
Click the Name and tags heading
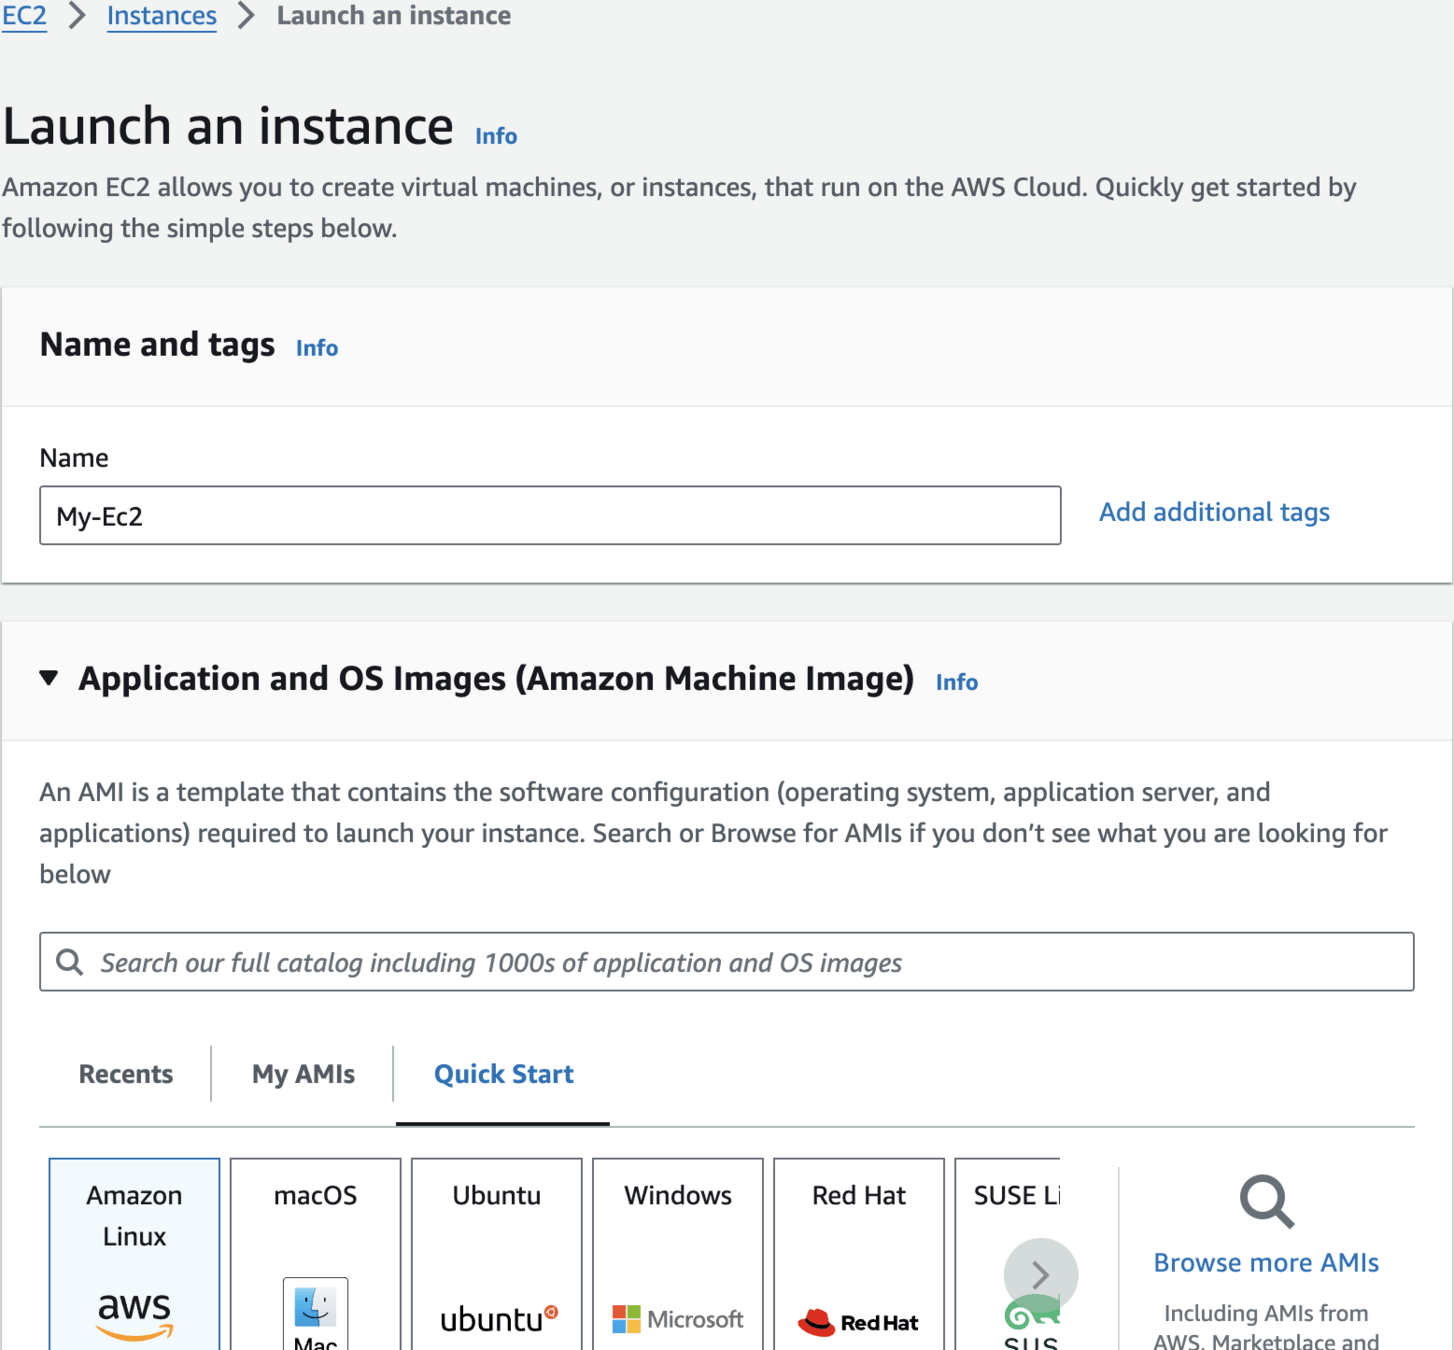point(157,344)
